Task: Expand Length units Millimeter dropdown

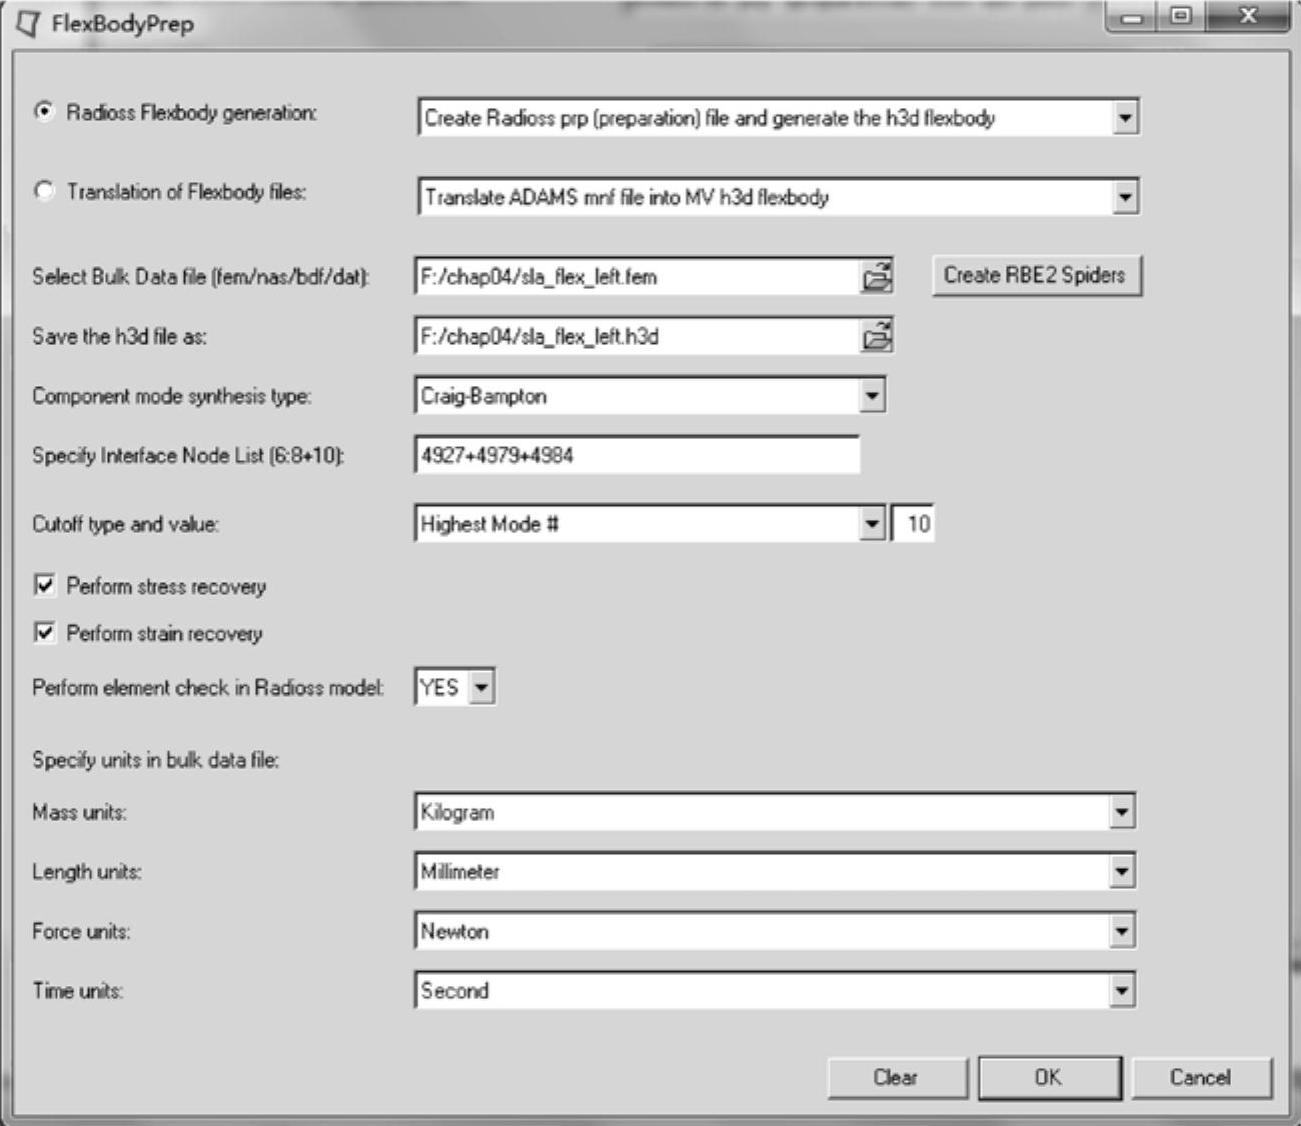Action: pos(1122,872)
